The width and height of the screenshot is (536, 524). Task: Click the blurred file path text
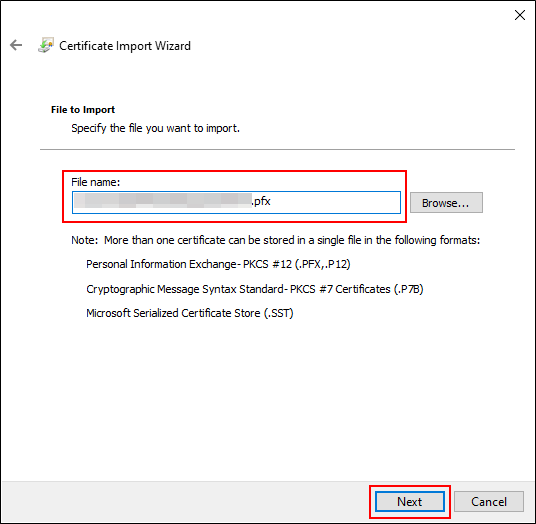[163, 201]
